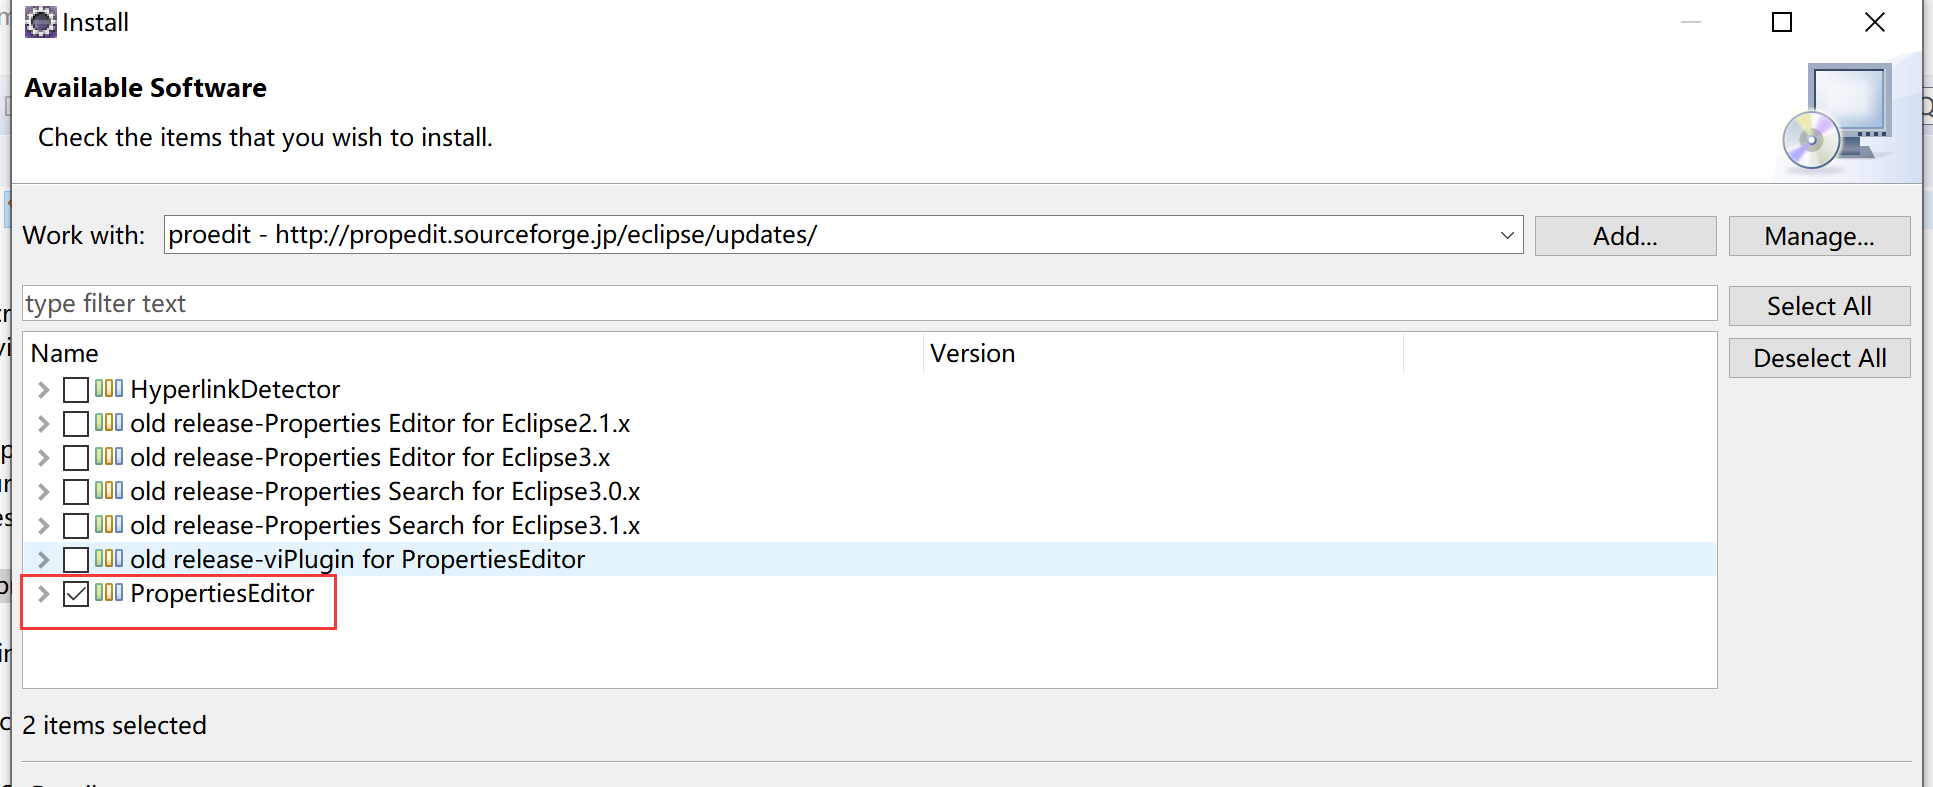This screenshot has height=787, width=1933.
Task: Open the Manage... sites button
Action: click(x=1819, y=236)
